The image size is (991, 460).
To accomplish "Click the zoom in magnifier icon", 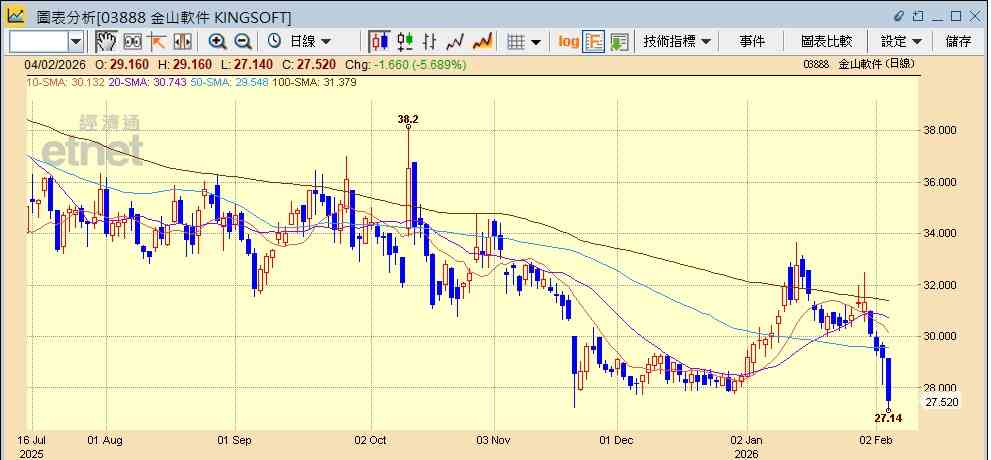I will click(217, 42).
